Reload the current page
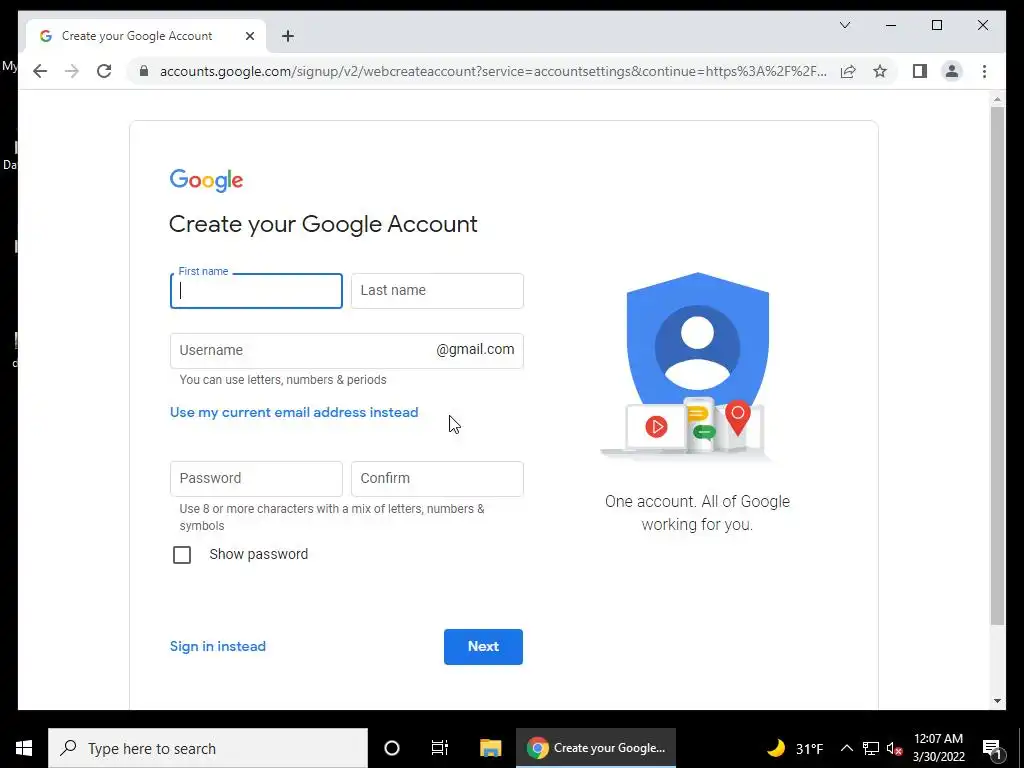This screenshot has width=1024, height=768. click(x=104, y=71)
